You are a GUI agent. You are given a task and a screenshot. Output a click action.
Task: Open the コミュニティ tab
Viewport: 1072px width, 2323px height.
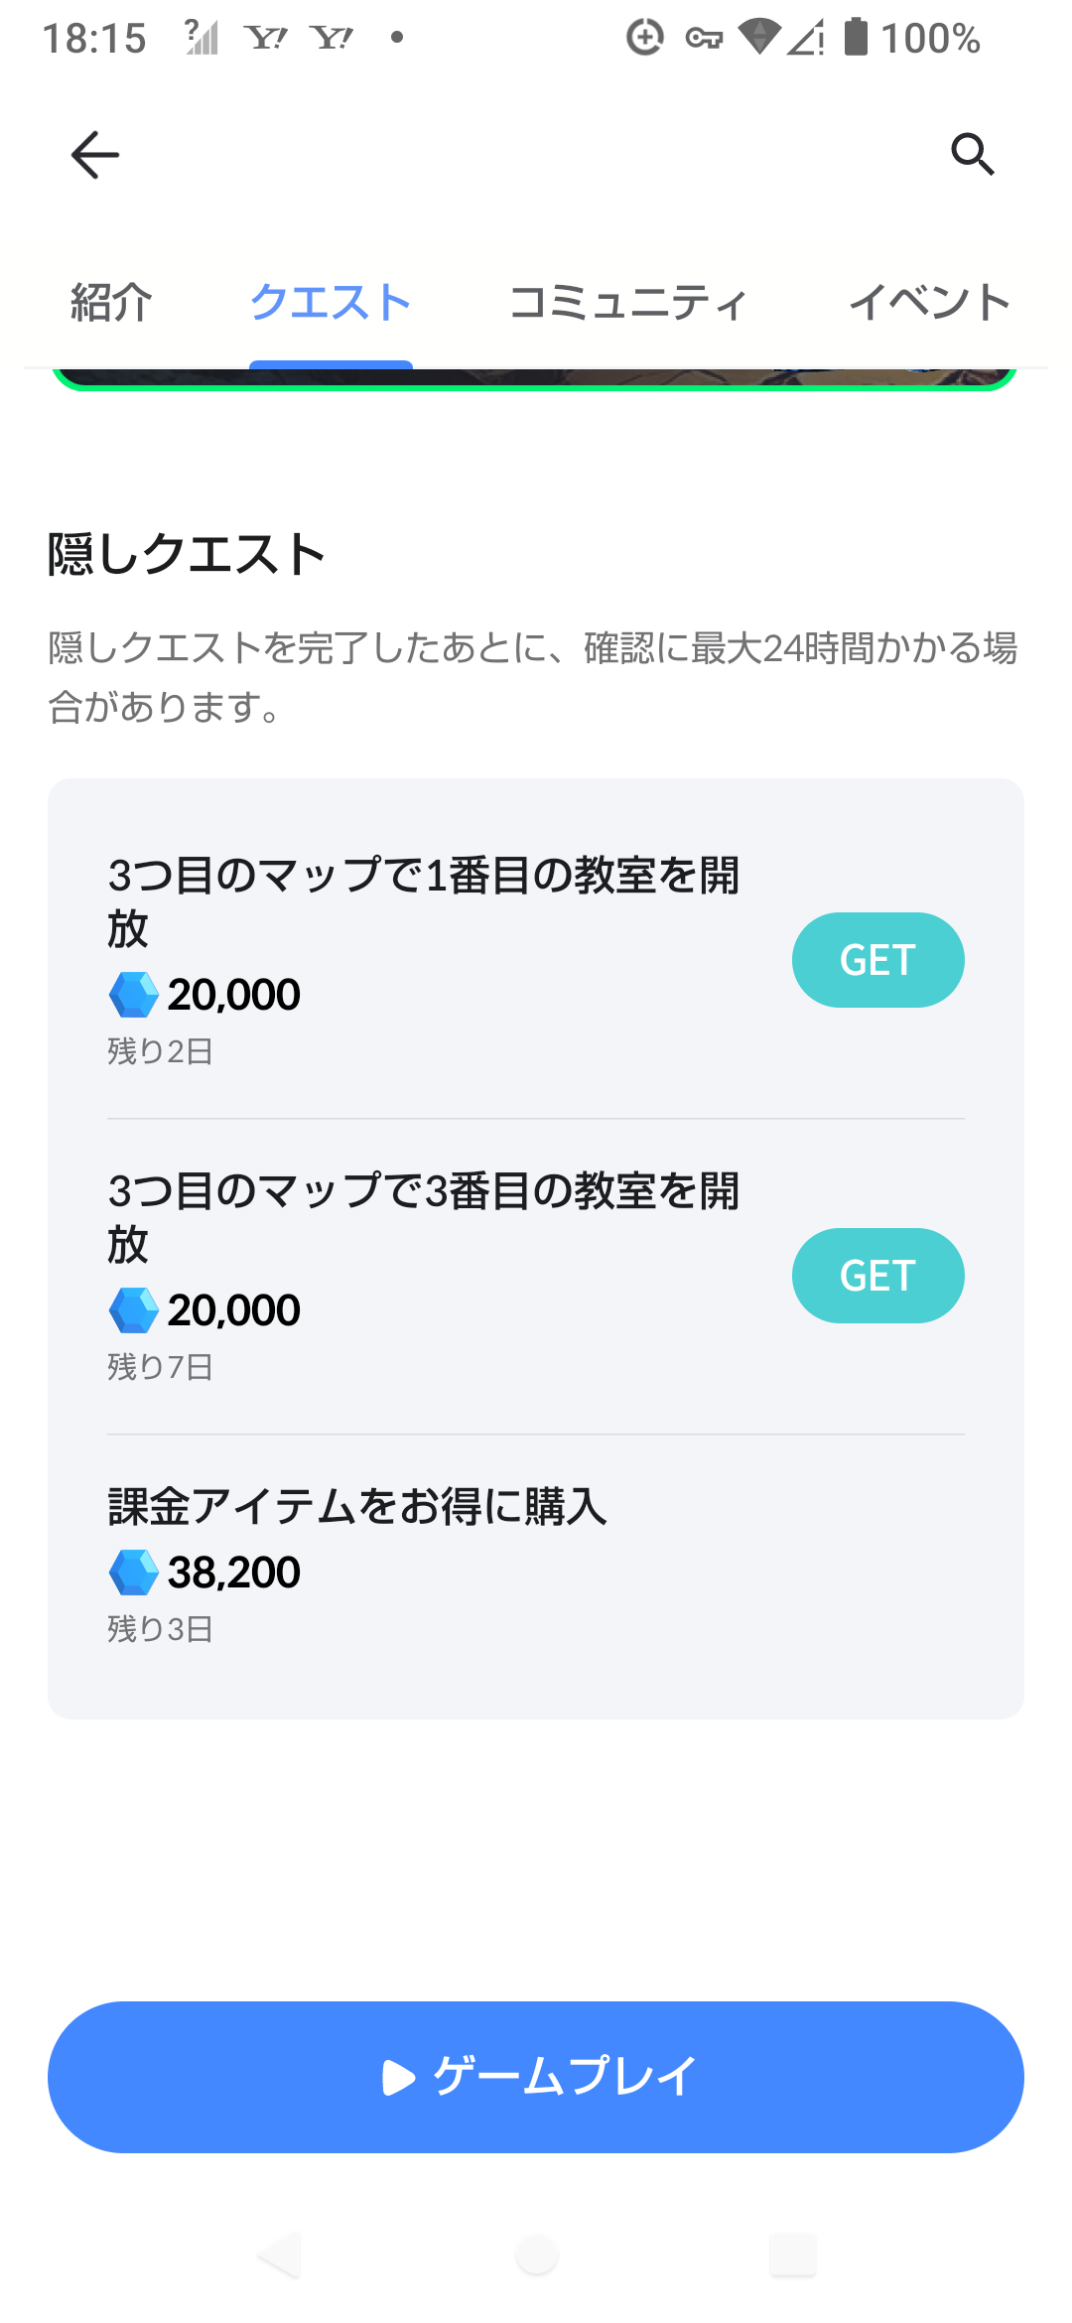click(x=628, y=302)
